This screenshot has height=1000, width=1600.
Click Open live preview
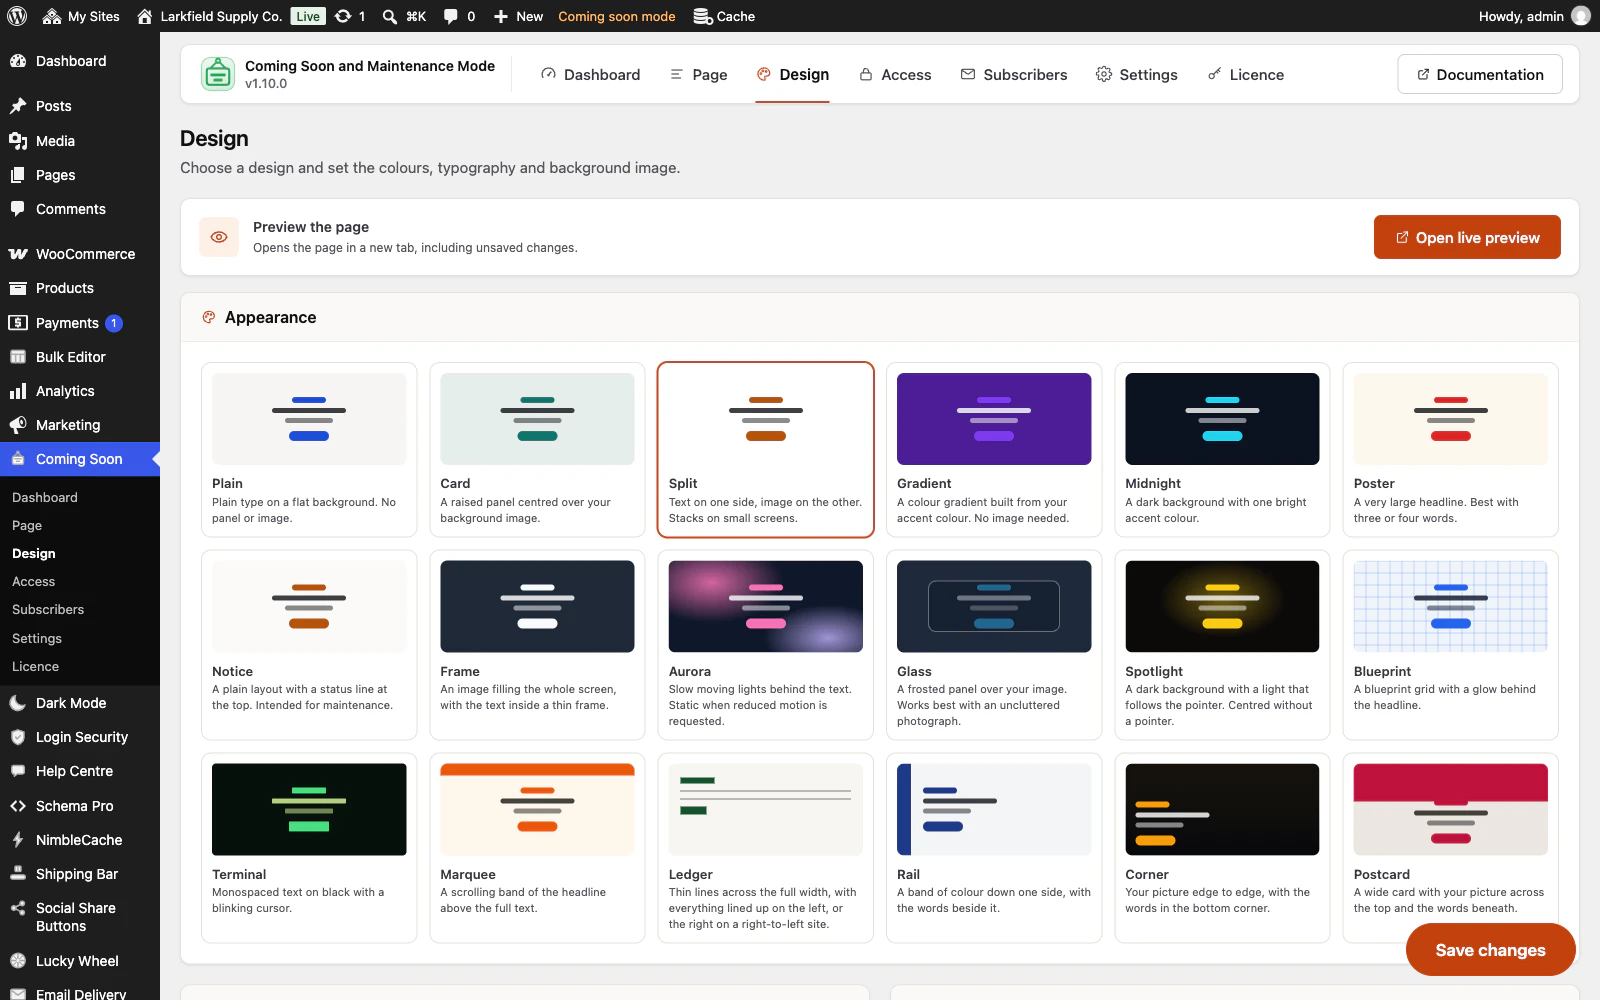coord(1467,237)
